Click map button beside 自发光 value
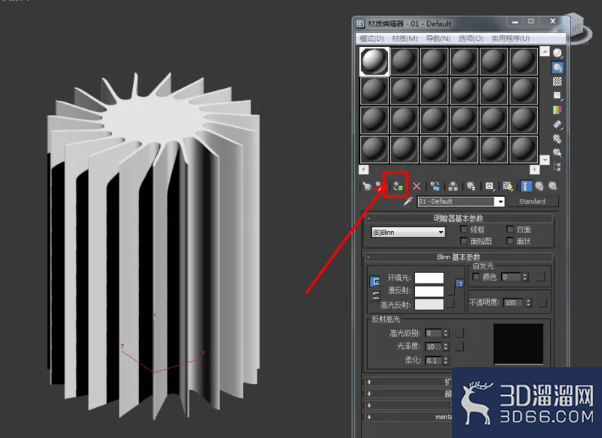 coord(541,277)
